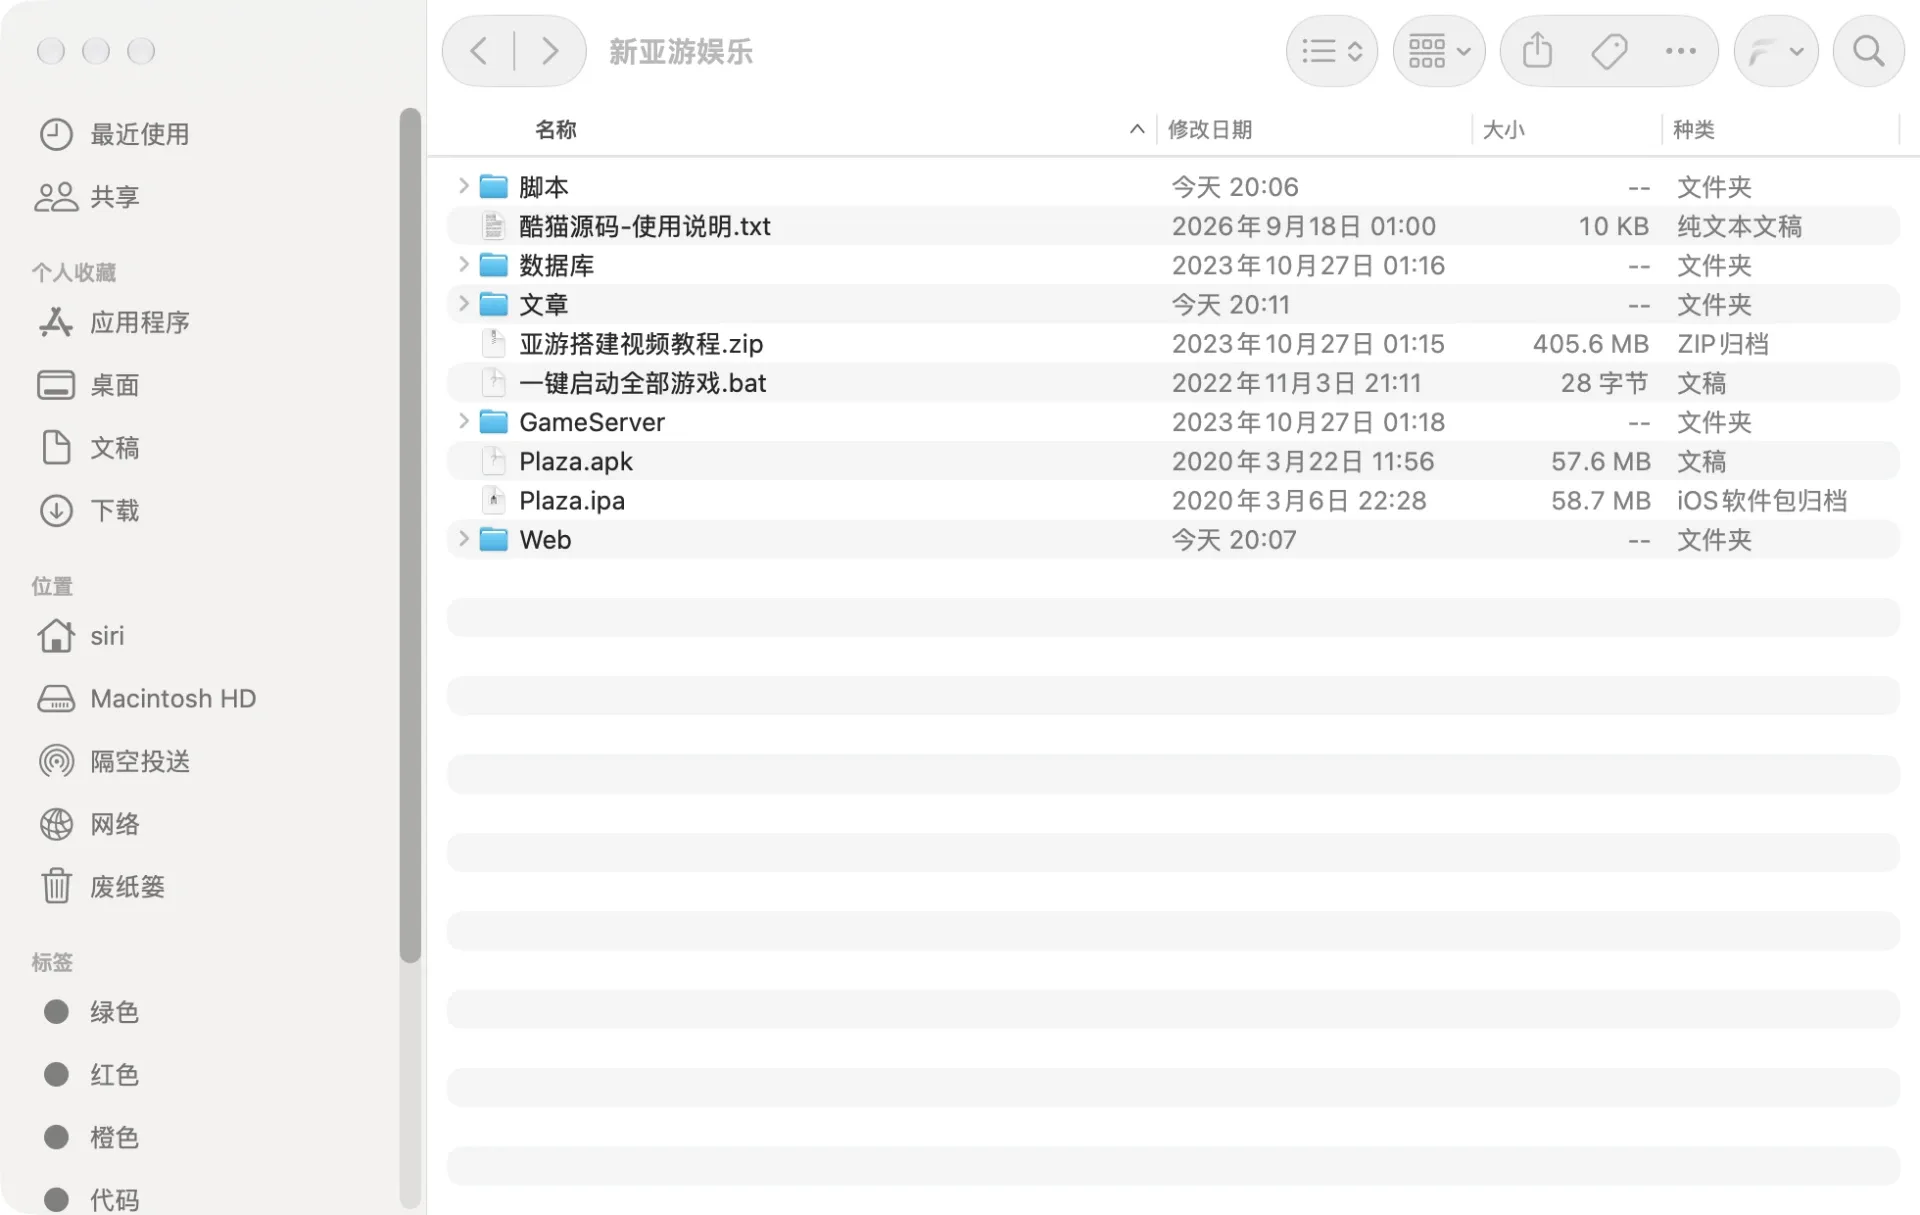Image resolution: width=1920 pixels, height=1215 pixels.
Task: Click the Web folder icon
Action: pos(493,539)
